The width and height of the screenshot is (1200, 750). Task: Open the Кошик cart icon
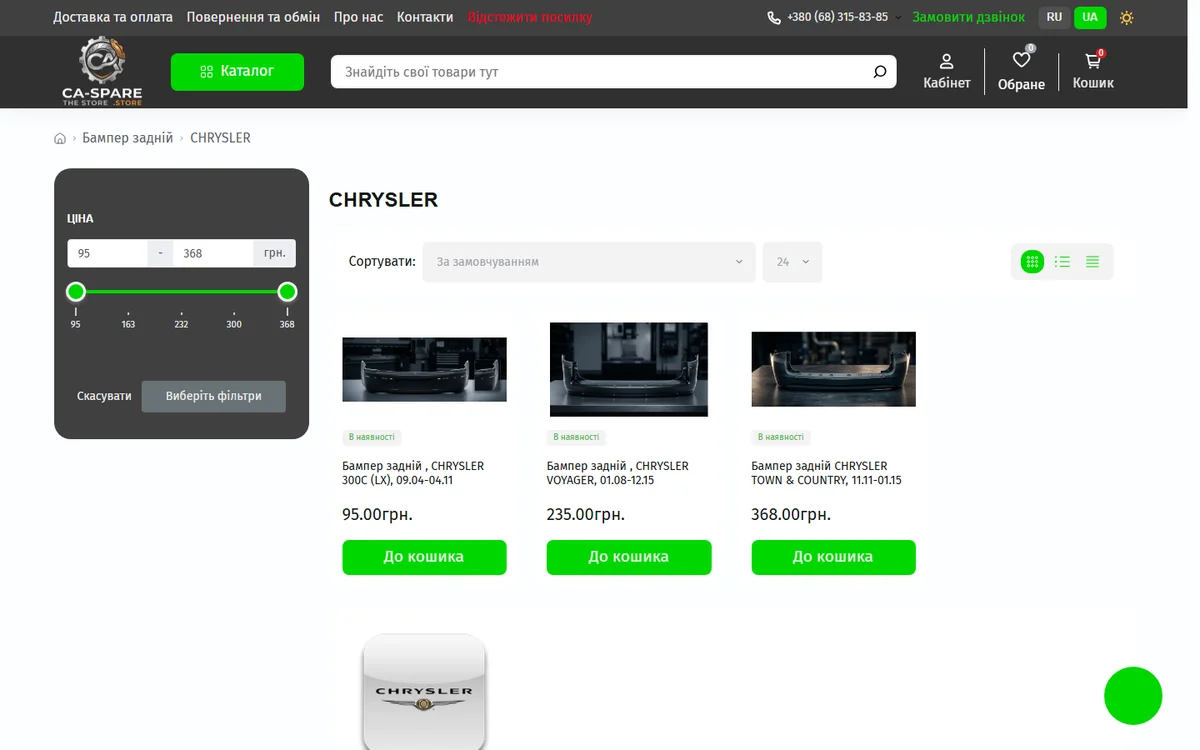(1093, 60)
